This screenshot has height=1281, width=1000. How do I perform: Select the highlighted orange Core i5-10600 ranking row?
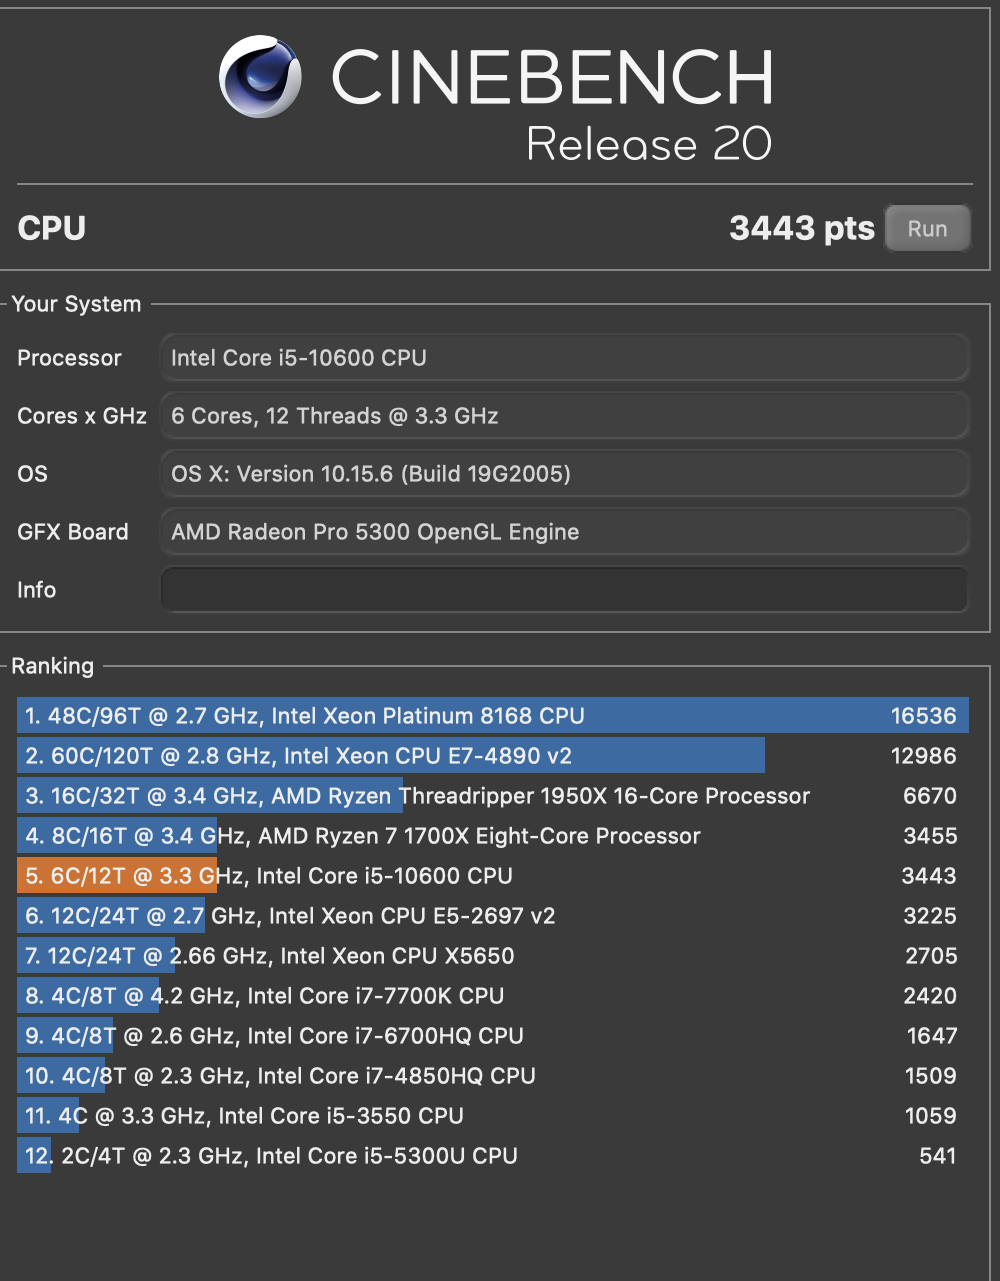click(x=492, y=876)
